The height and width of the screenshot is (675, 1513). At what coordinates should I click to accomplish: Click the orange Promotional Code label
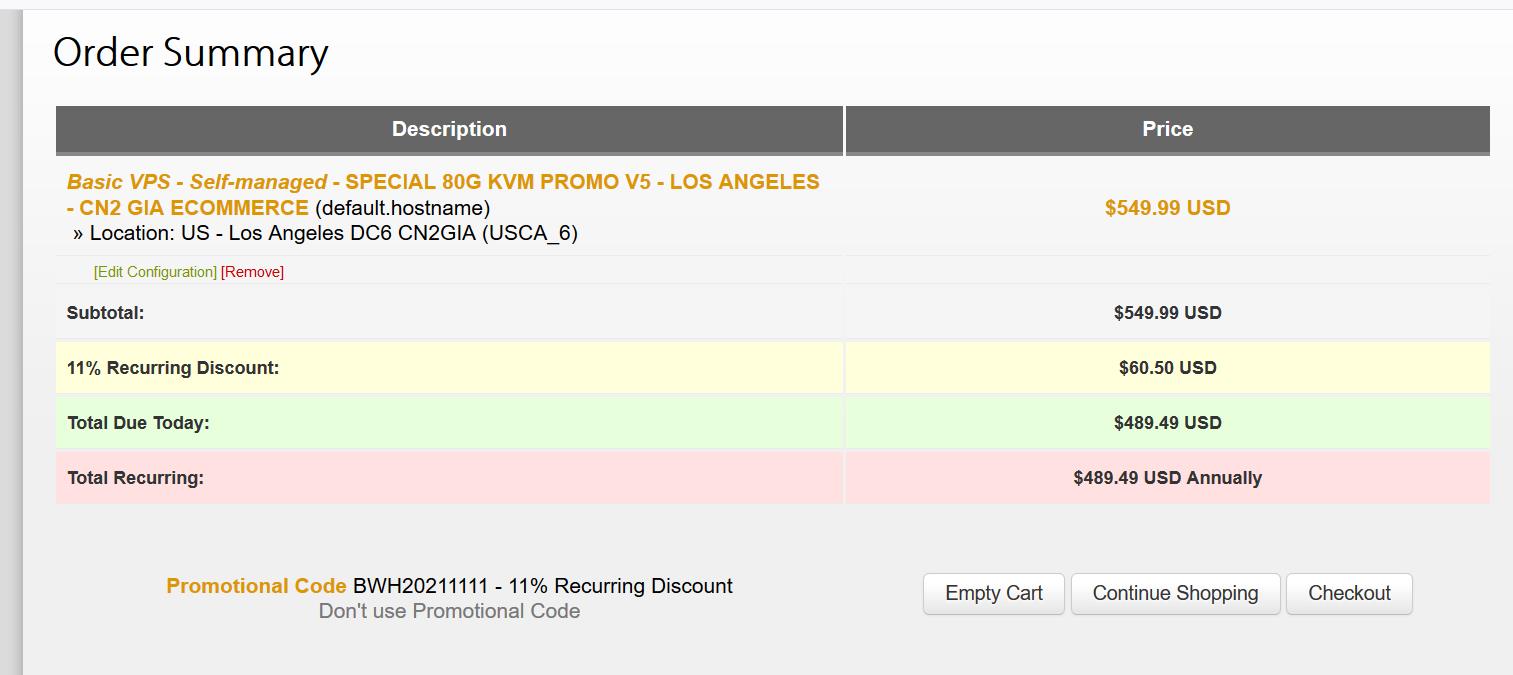pyautogui.click(x=256, y=586)
